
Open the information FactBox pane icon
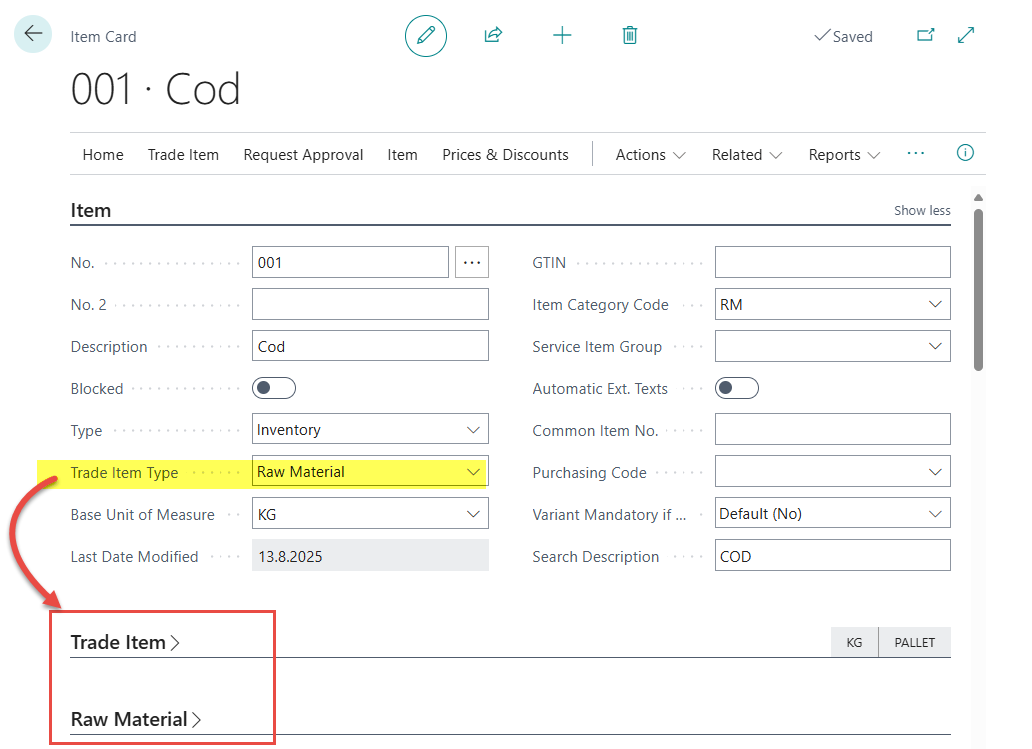(965, 153)
